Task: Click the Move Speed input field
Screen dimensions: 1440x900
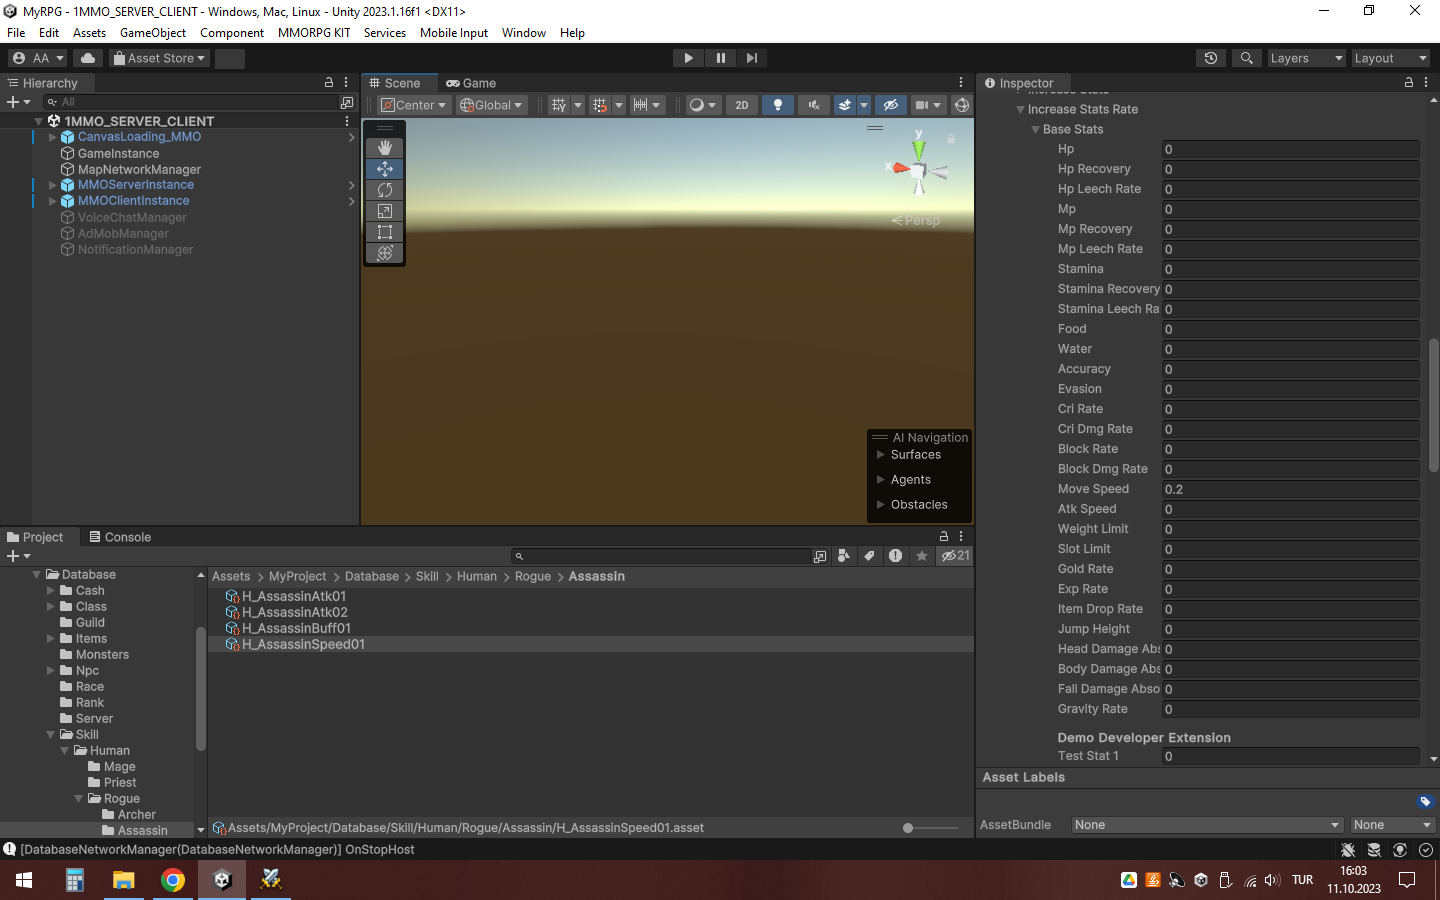Action: [1290, 488]
